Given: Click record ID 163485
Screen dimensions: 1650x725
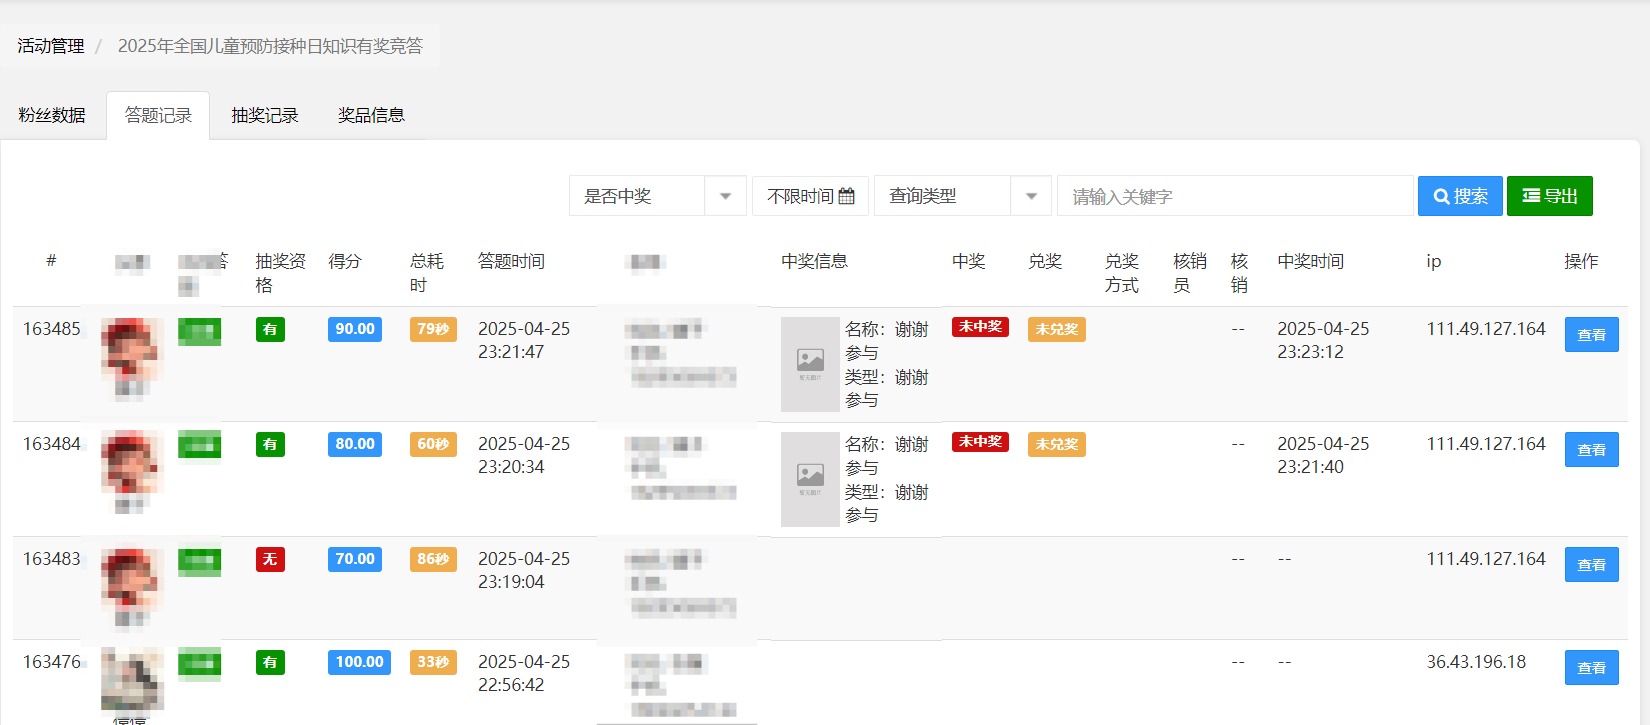Looking at the screenshot, I should [52, 329].
